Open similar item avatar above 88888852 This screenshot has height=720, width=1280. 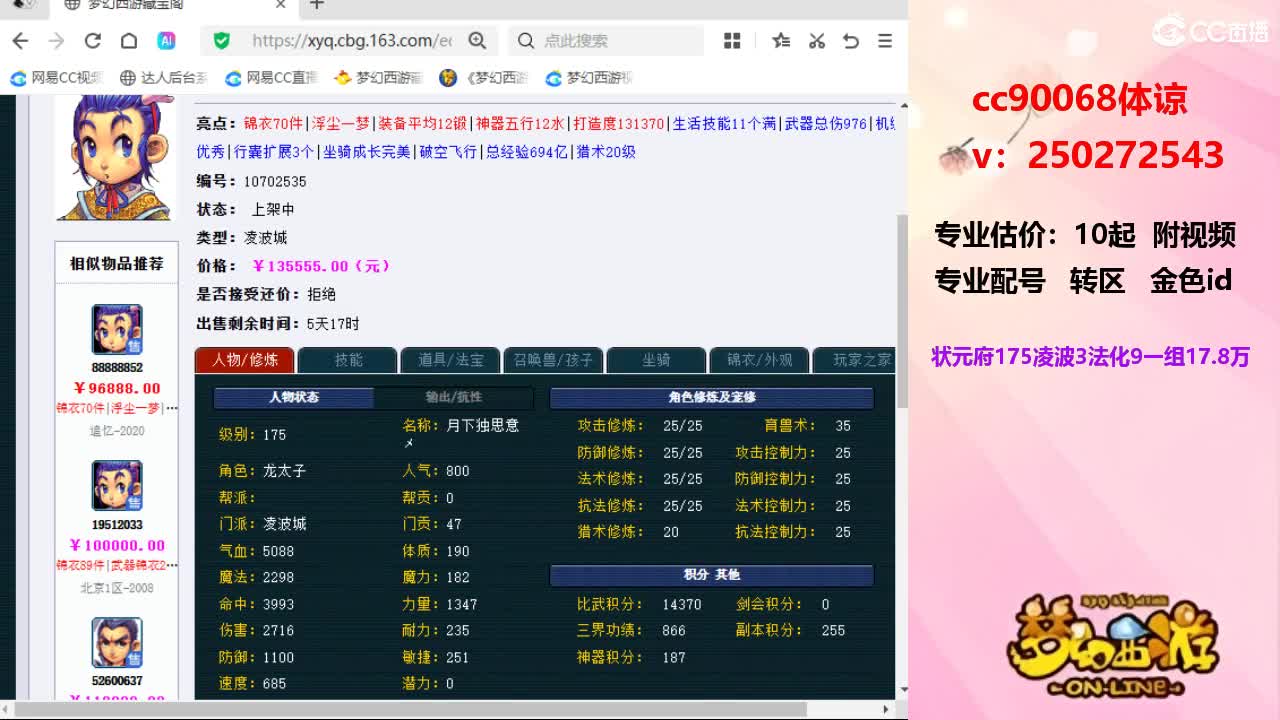(117, 331)
